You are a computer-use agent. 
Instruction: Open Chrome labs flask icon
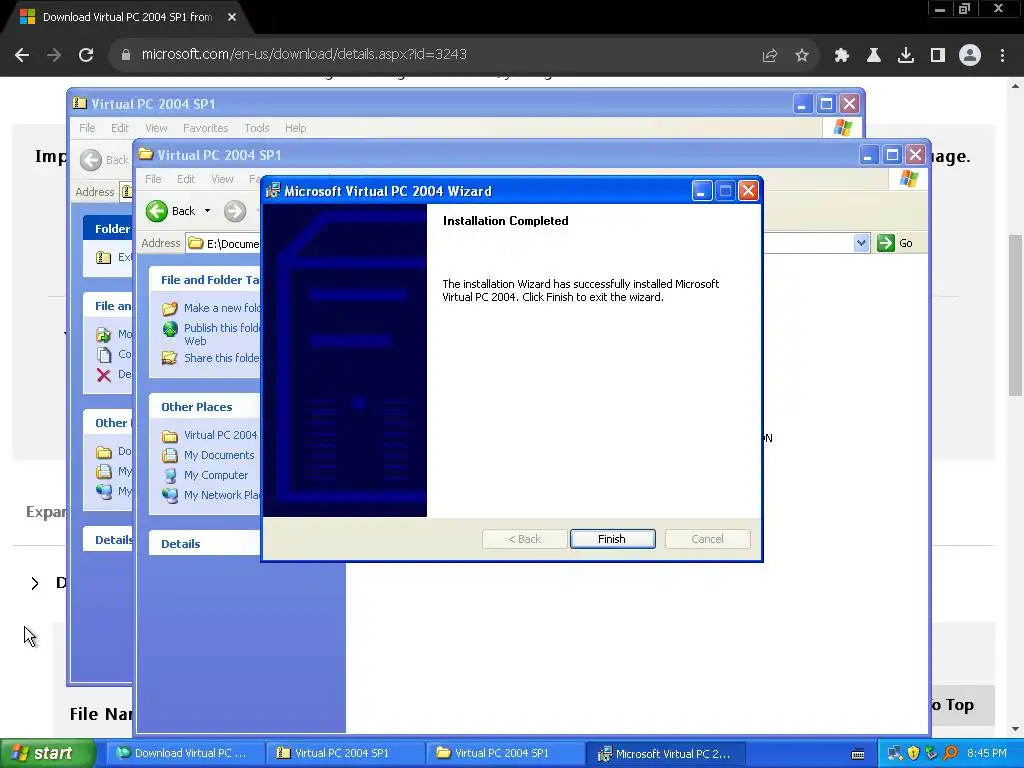[873, 56]
